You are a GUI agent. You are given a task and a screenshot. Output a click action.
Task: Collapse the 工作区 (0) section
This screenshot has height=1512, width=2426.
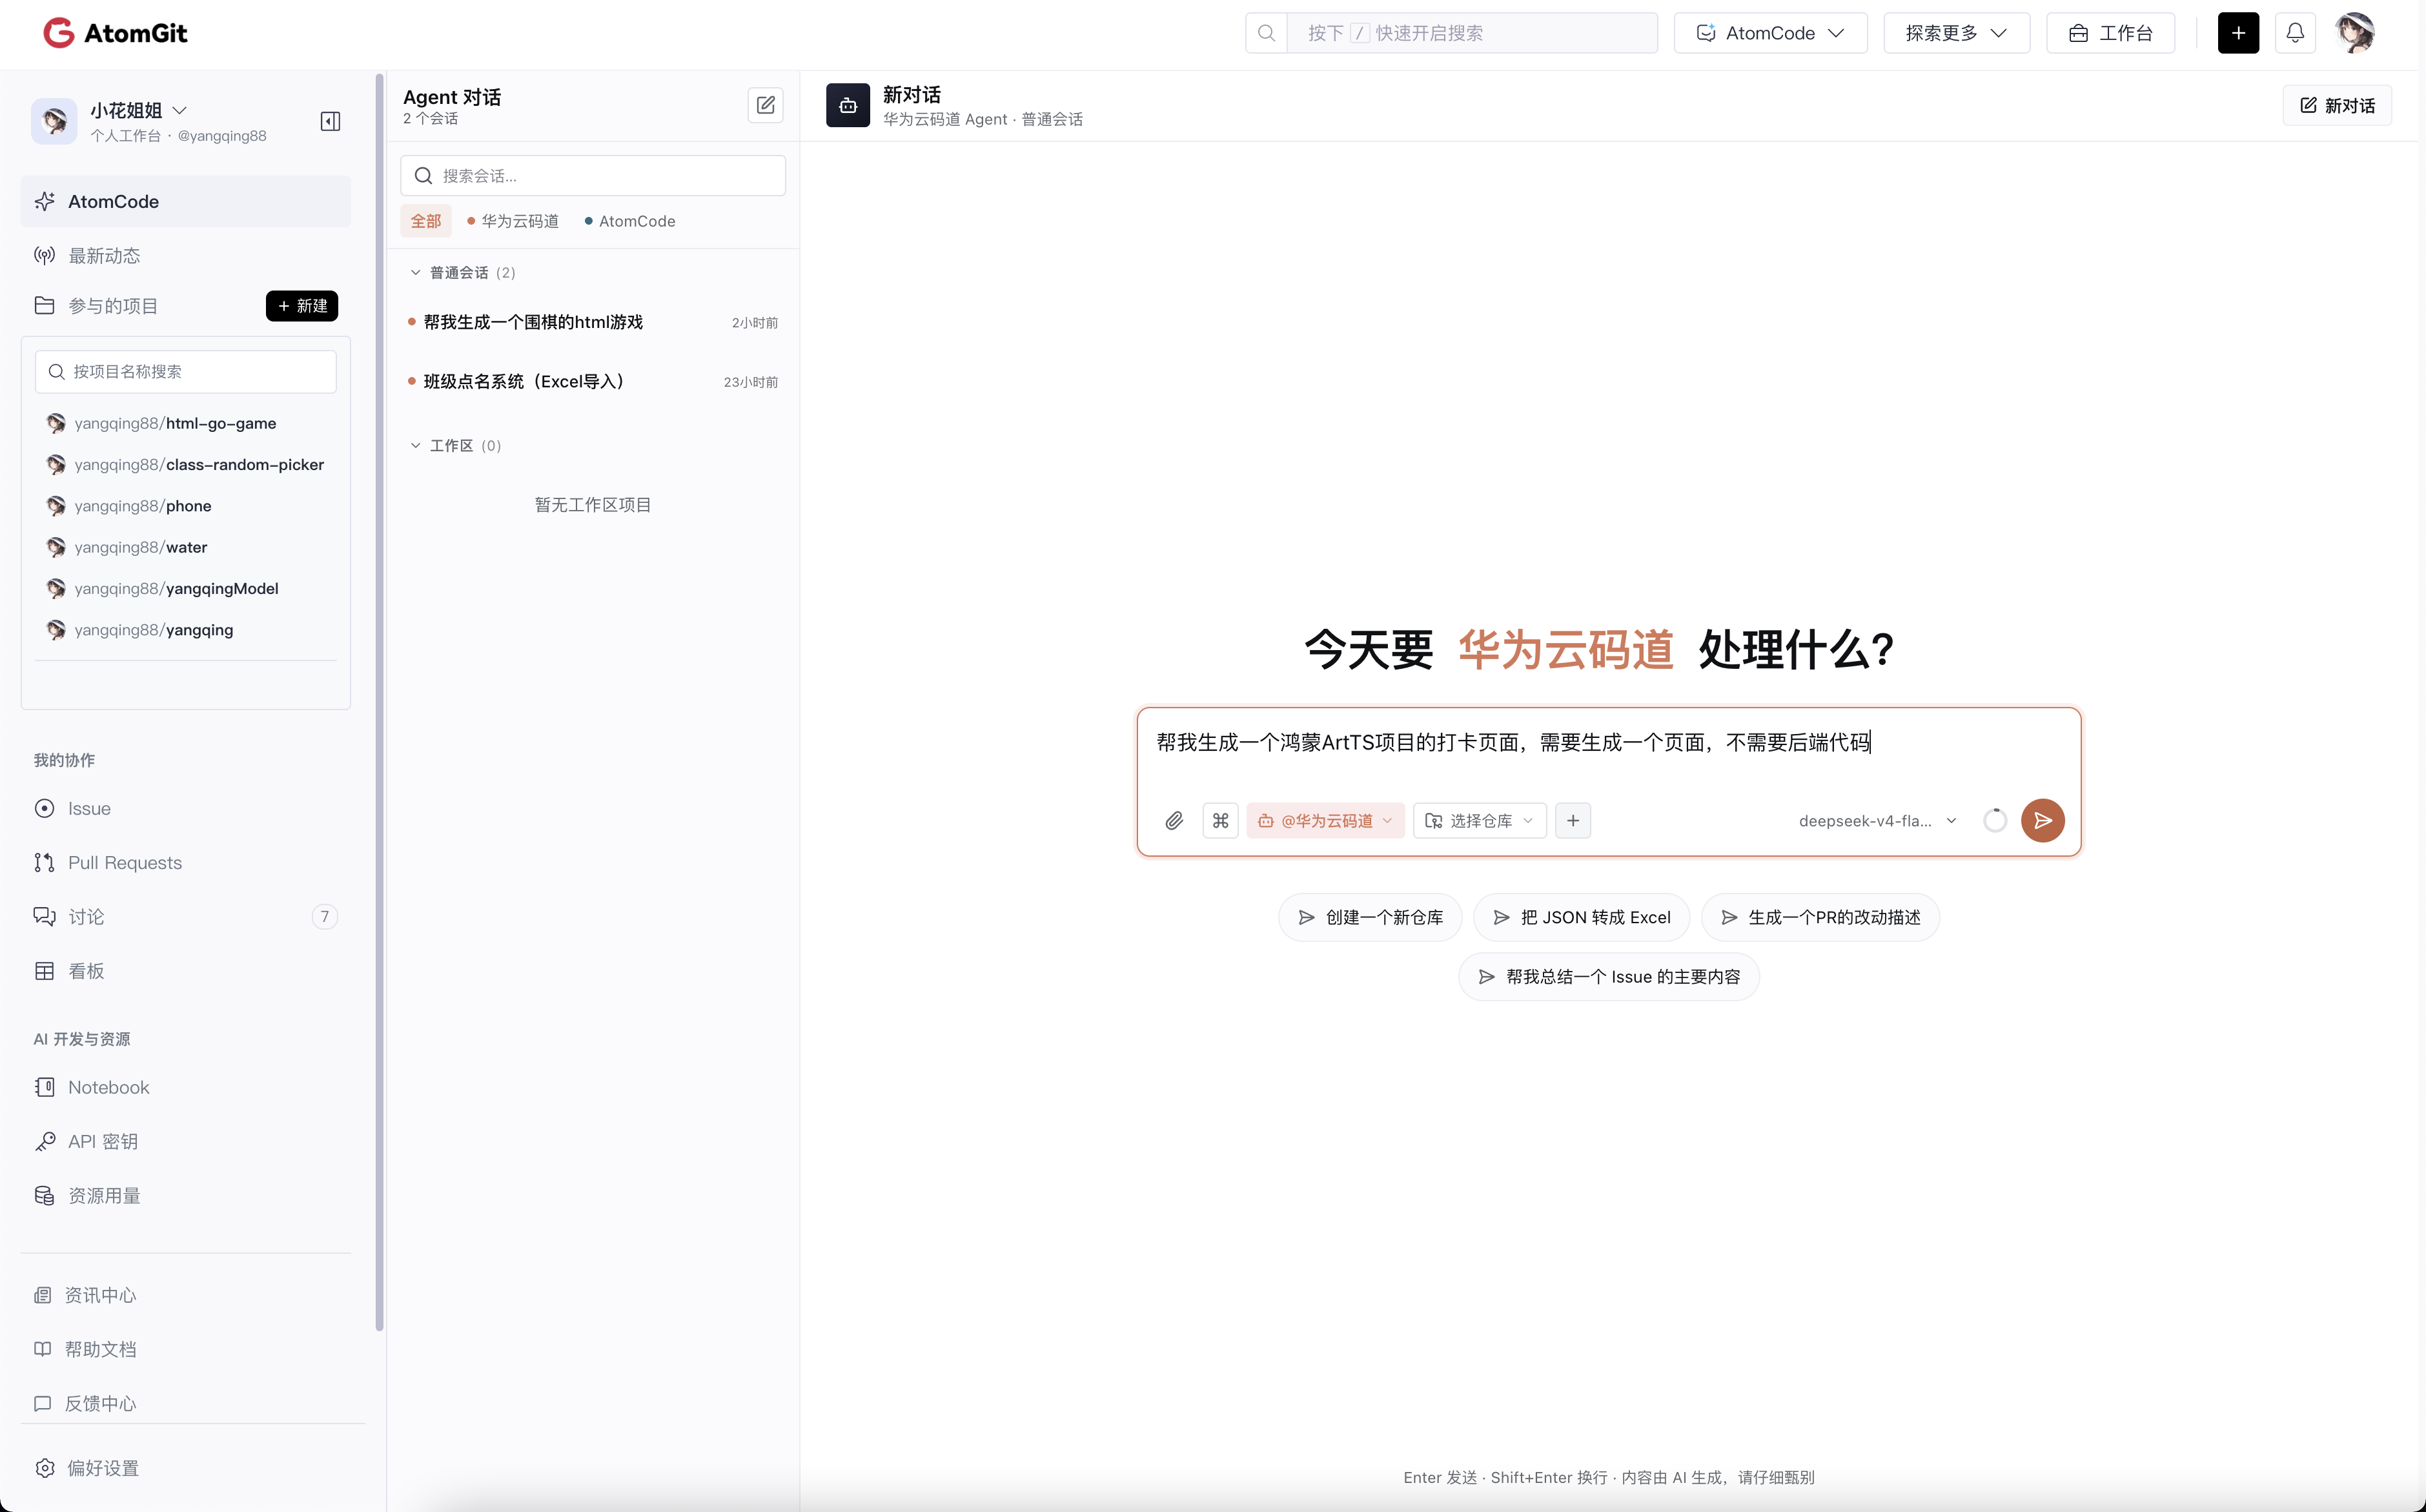pos(456,446)
